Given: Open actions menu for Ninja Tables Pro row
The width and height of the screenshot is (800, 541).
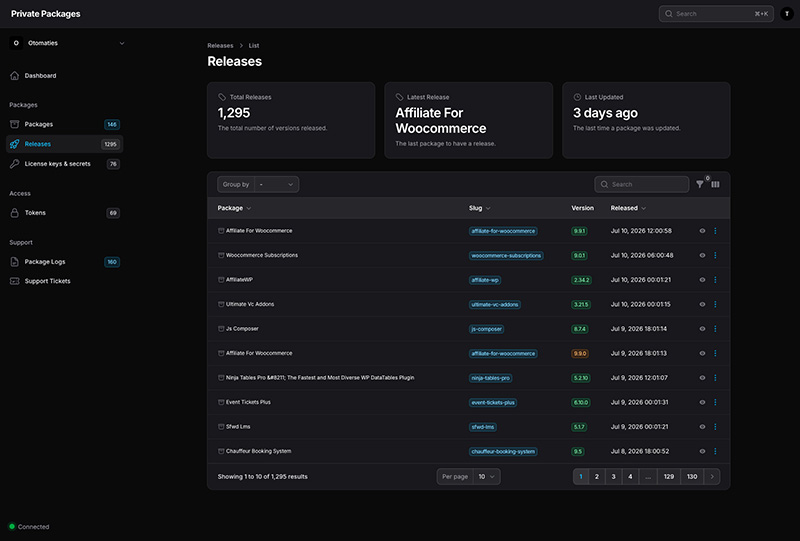Looking at the screenshot, I should click(x=715, y=378).
